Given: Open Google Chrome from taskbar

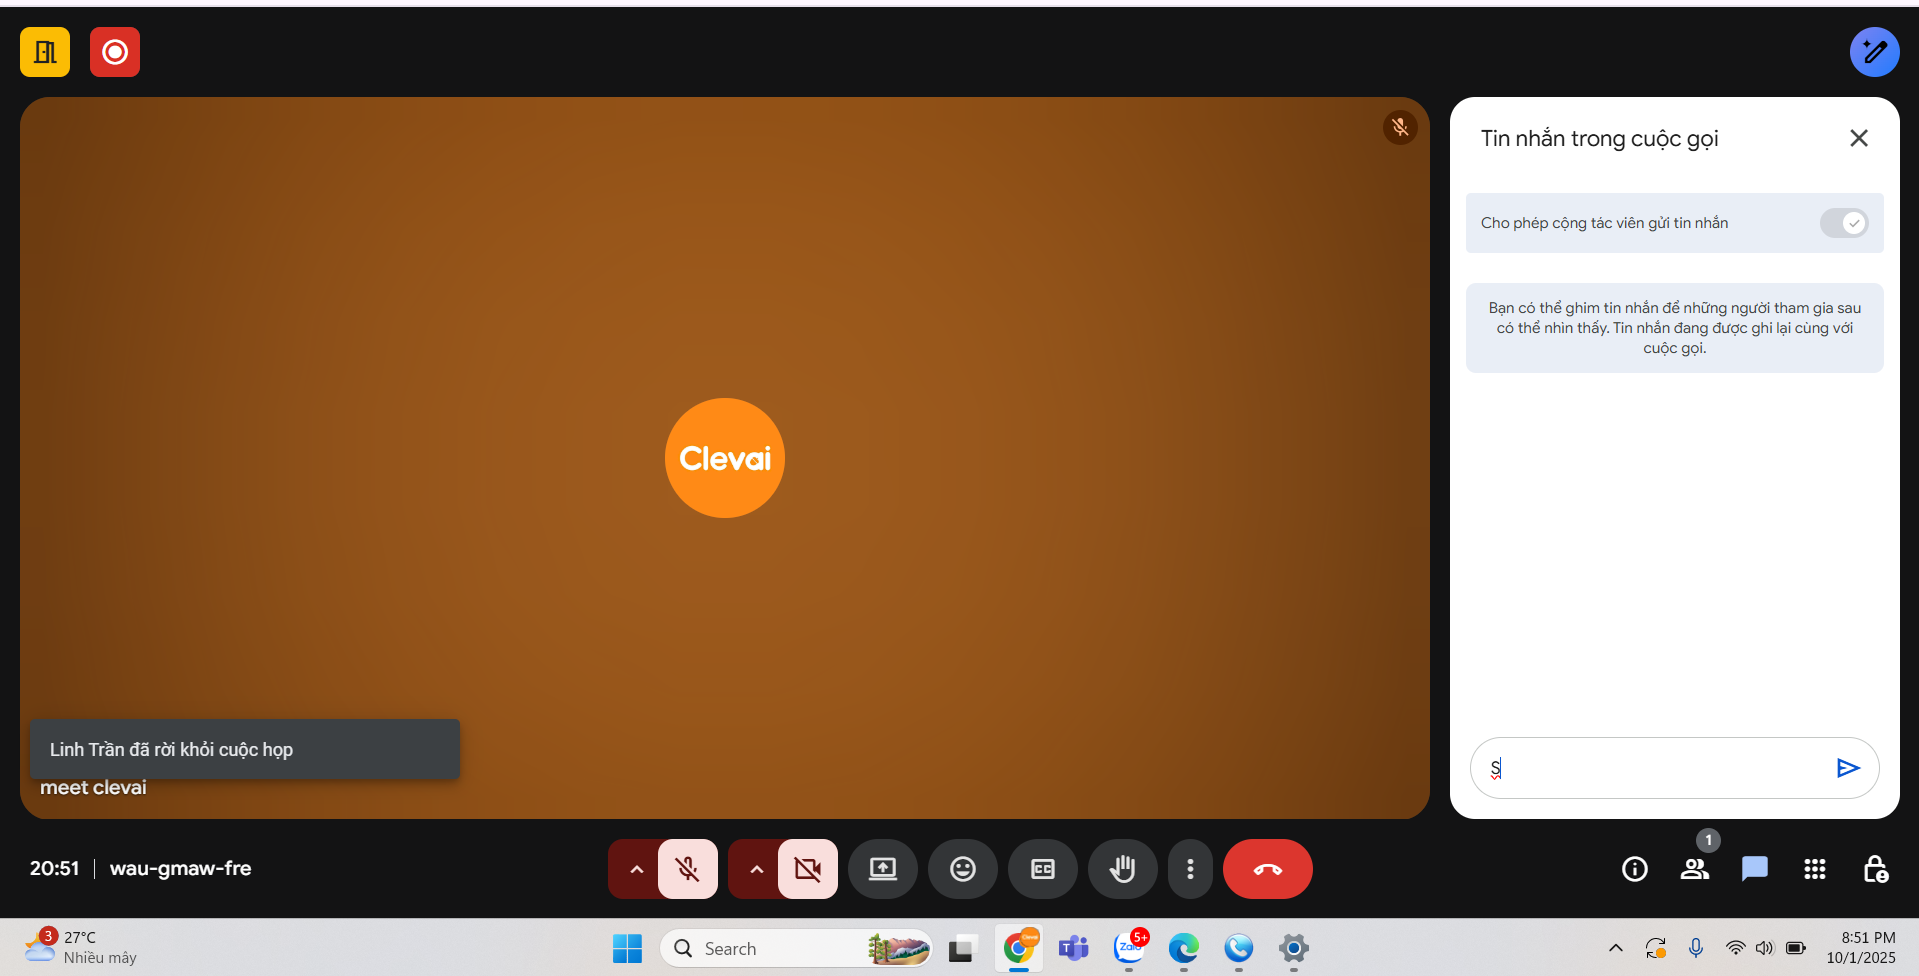Looking at the screenshot, I should click(1019, 948).
